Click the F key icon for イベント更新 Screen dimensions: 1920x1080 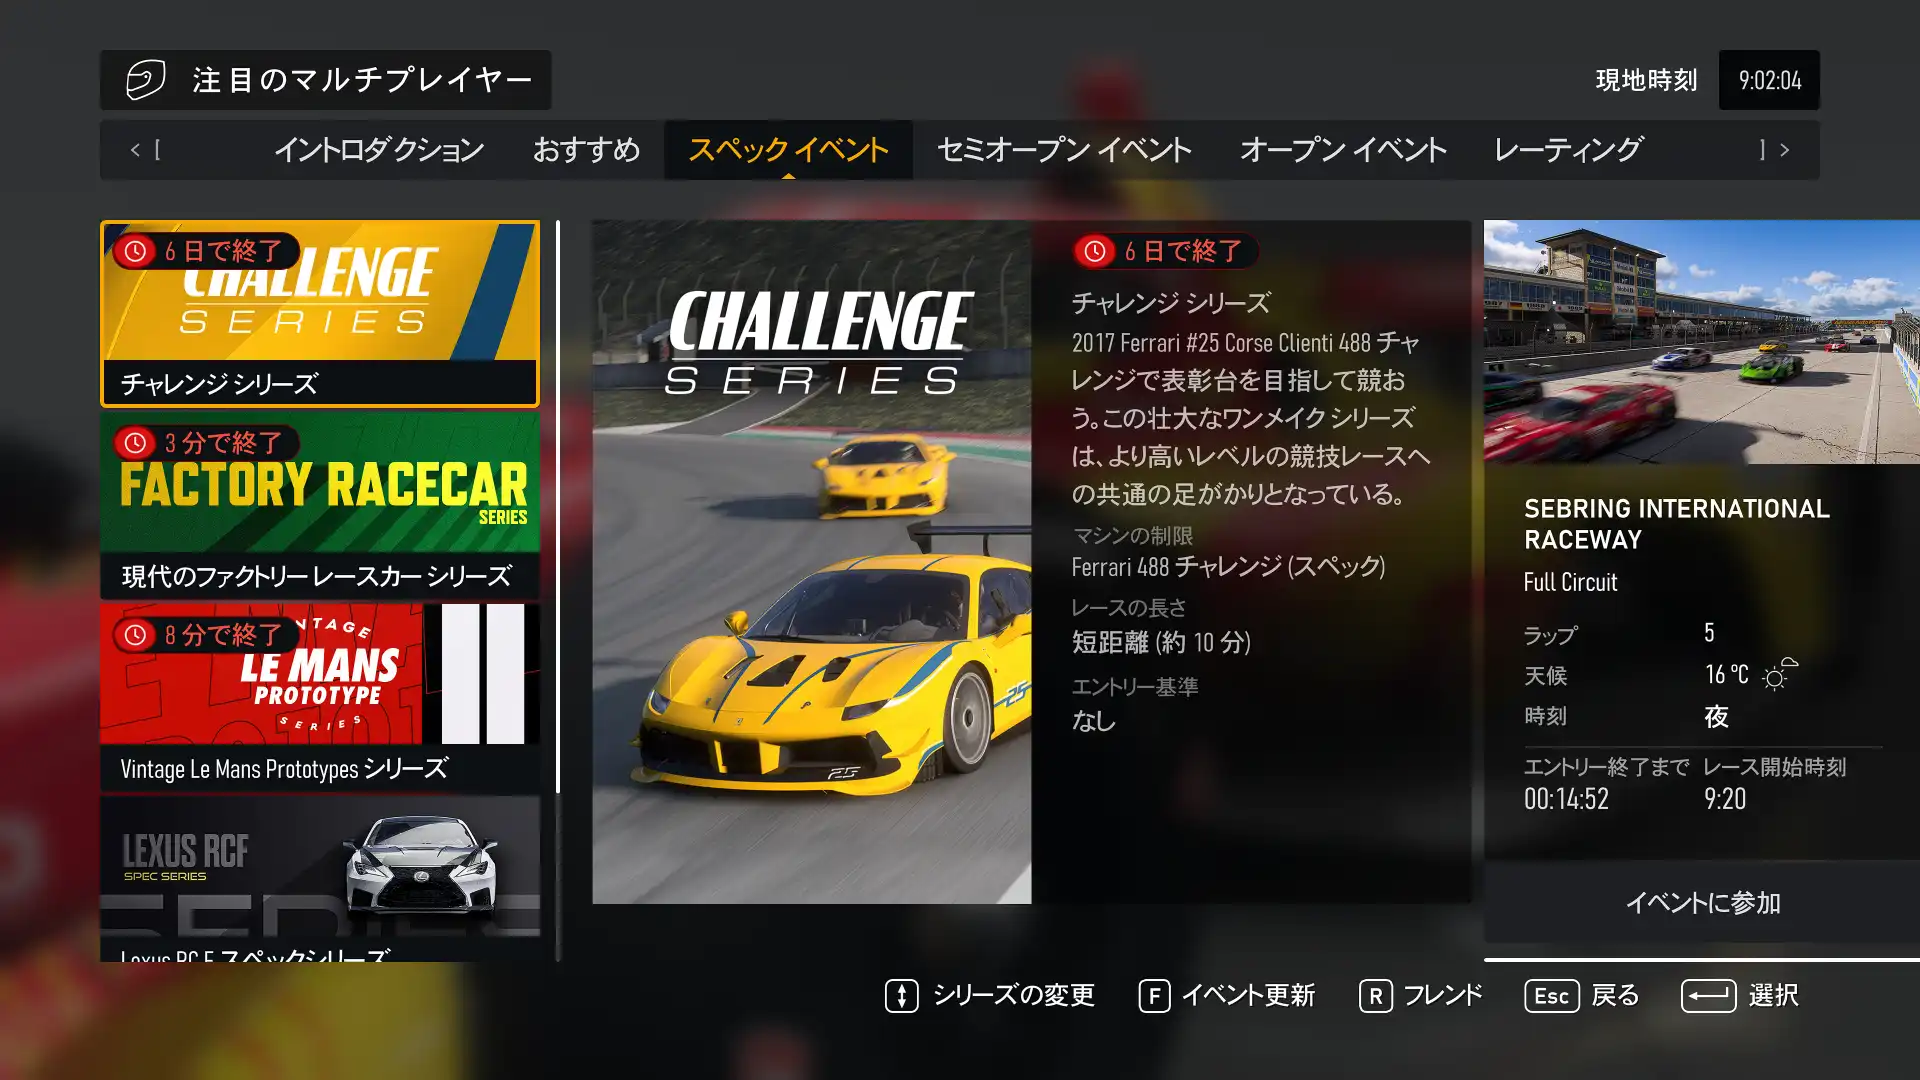tap(1154, 996)
